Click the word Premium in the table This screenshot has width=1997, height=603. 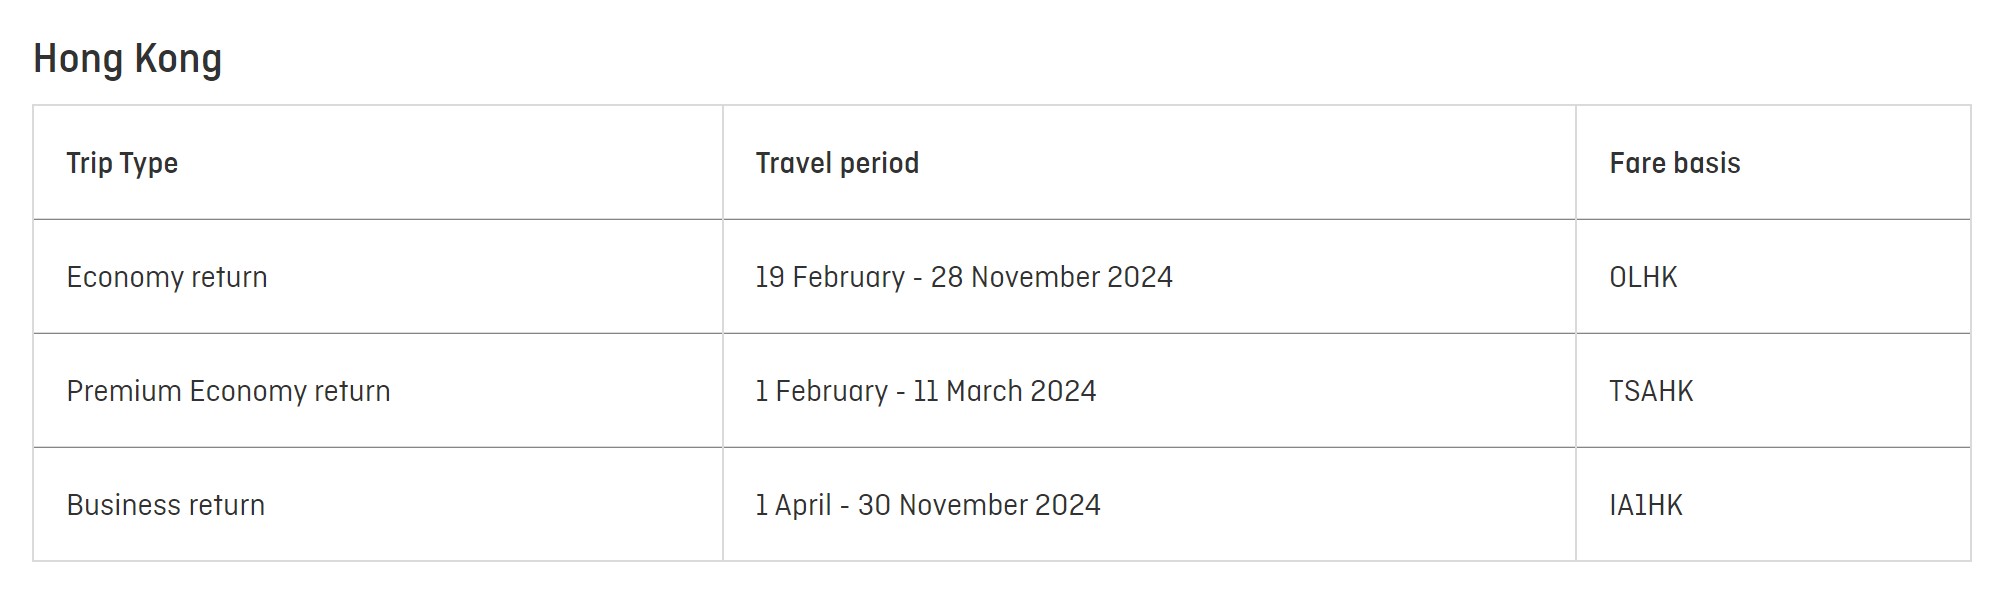pyautogui.click(x=124, y=391)
